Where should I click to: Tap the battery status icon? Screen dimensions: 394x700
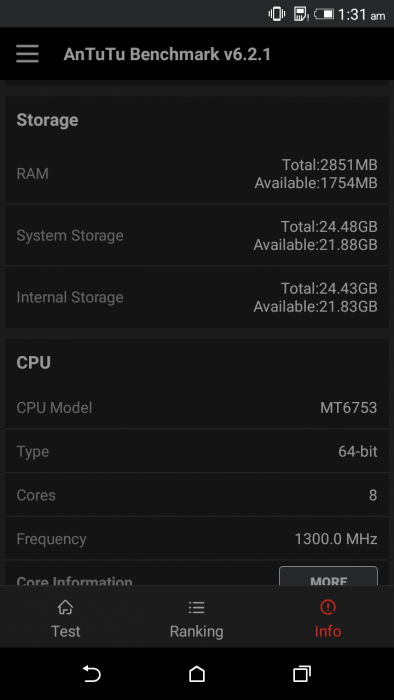(324, 14)
